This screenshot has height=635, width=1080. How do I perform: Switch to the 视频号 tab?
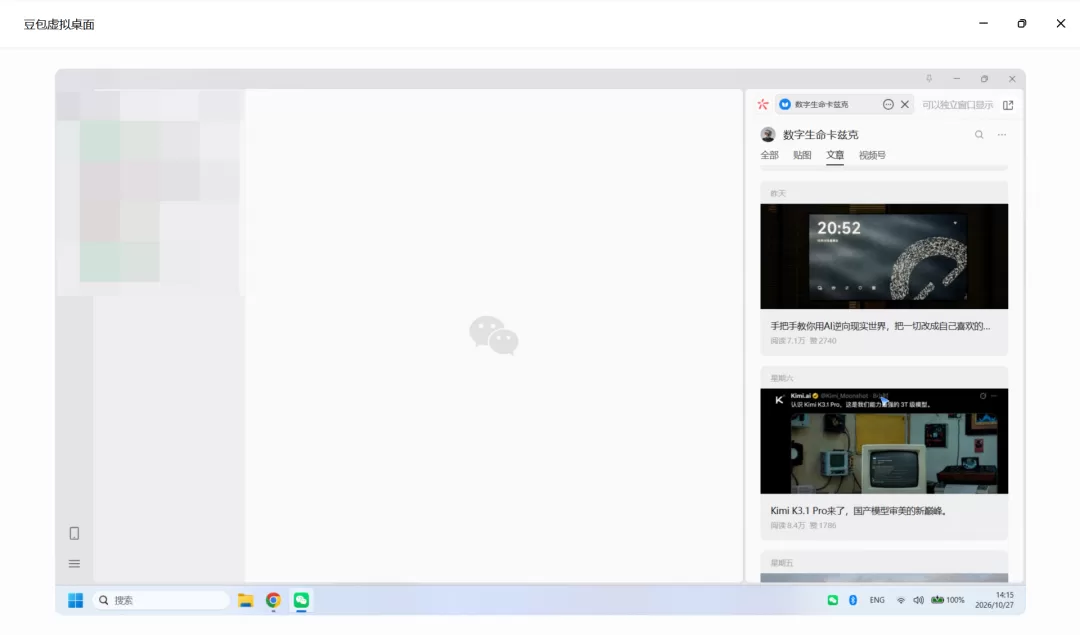[872, 156]
